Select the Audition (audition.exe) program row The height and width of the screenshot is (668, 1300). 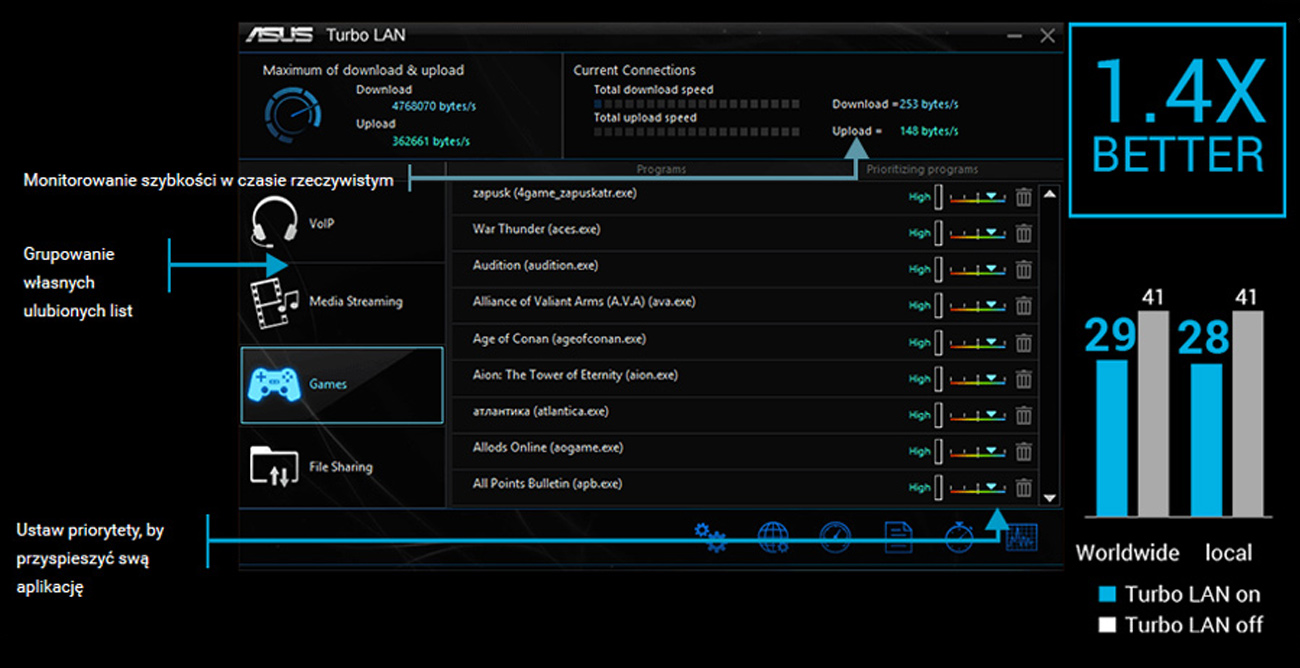(x=745, y=269)
